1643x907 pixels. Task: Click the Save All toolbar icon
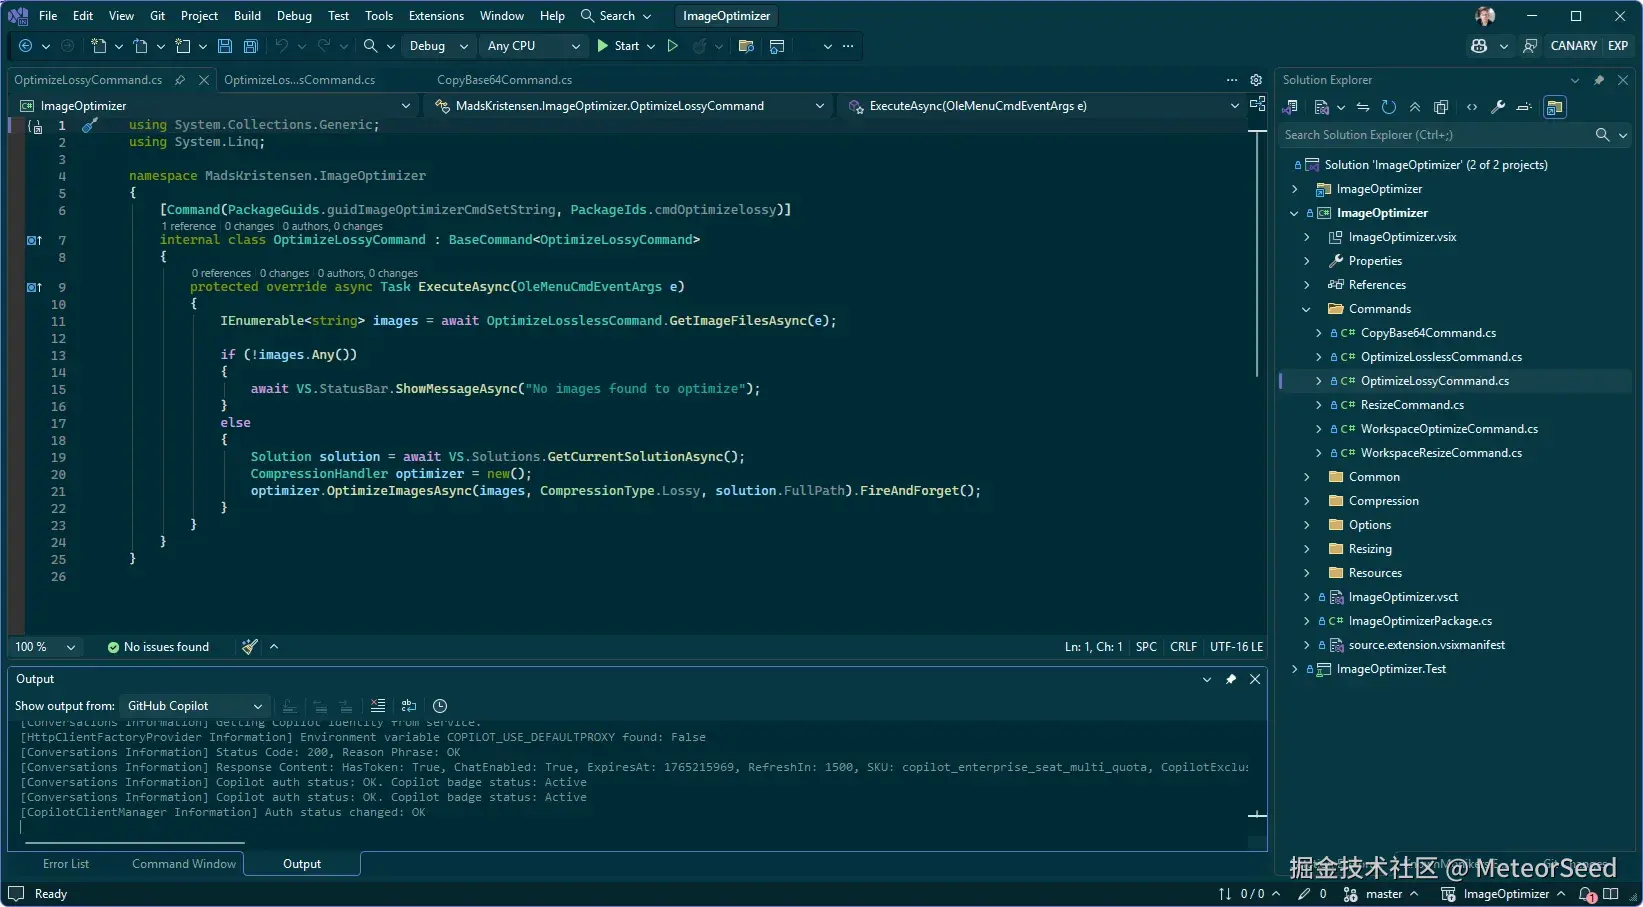click(250, 46)
